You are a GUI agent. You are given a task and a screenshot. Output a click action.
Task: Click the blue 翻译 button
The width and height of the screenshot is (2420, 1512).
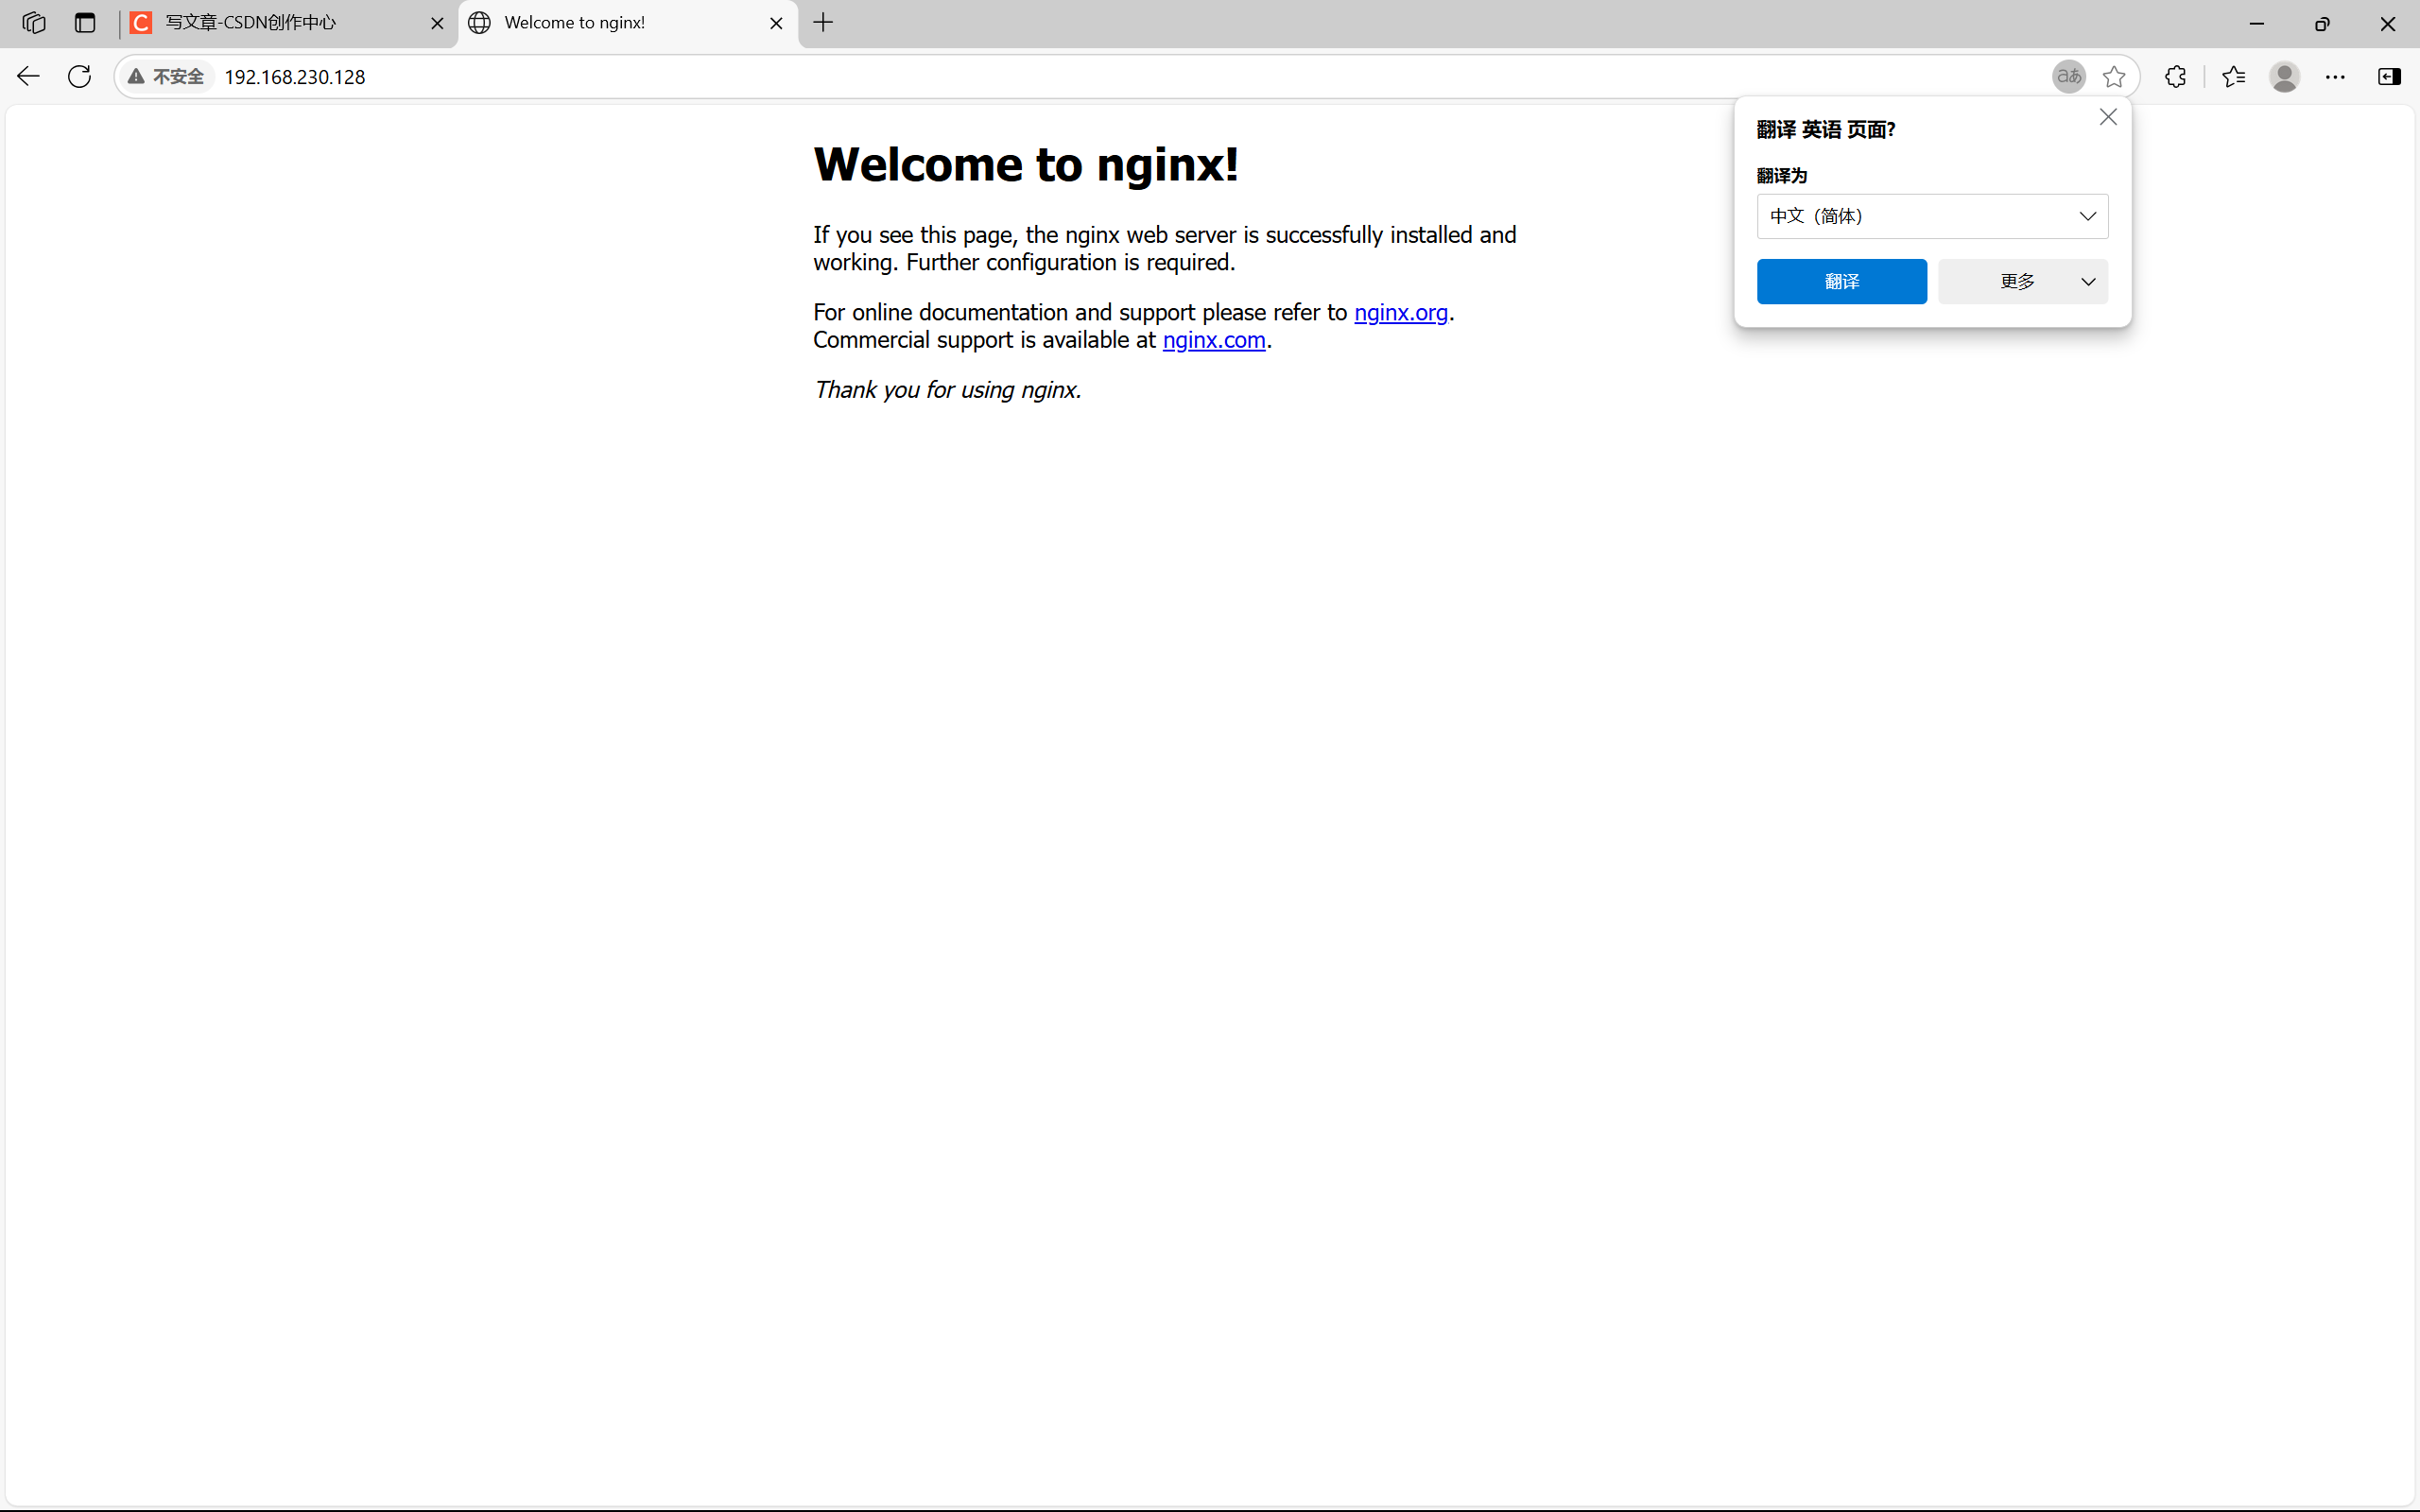[1841, 281]
